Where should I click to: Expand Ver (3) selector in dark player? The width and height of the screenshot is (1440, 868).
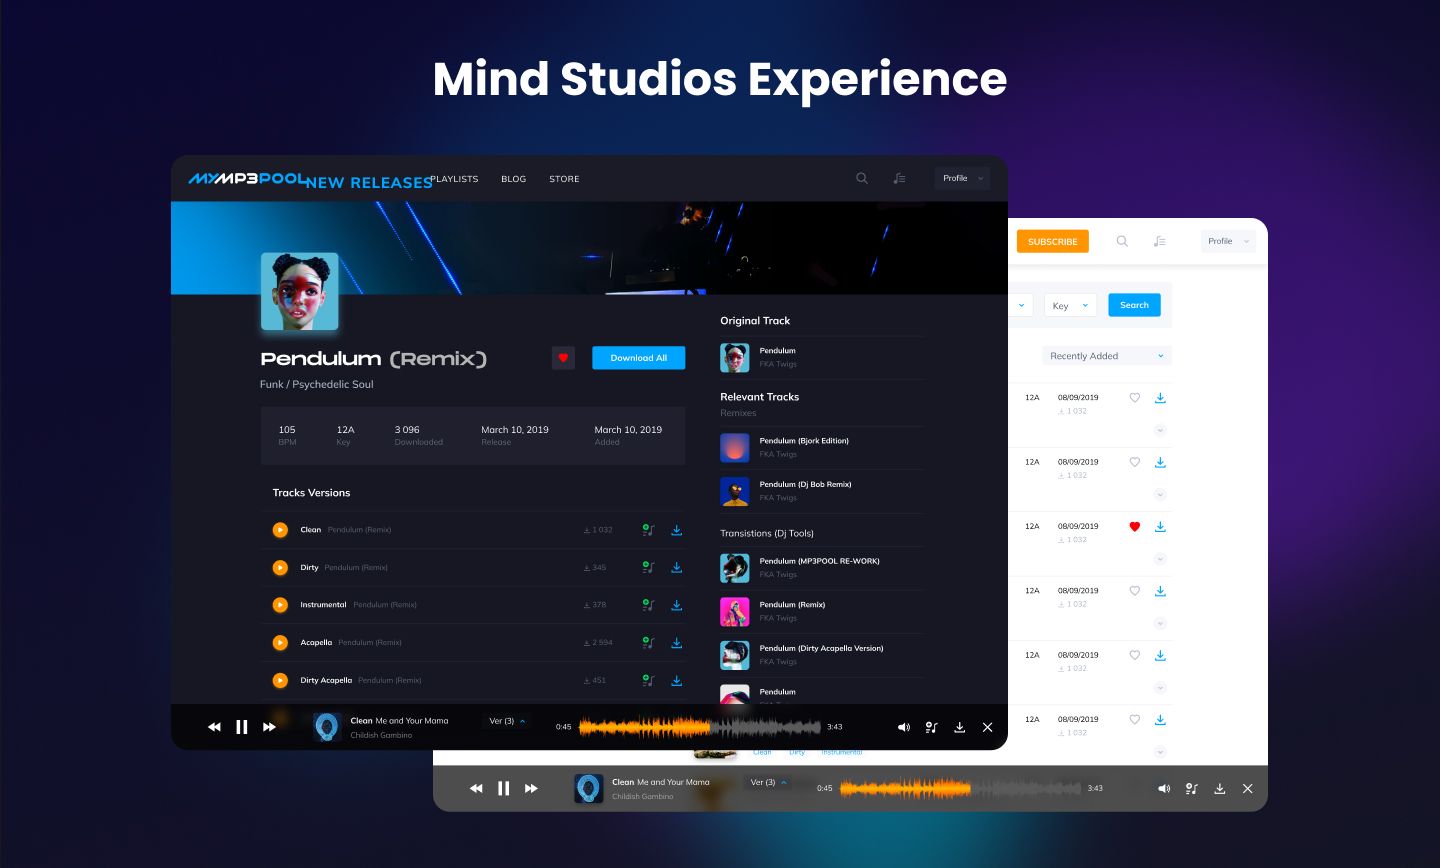coord(507,720)
